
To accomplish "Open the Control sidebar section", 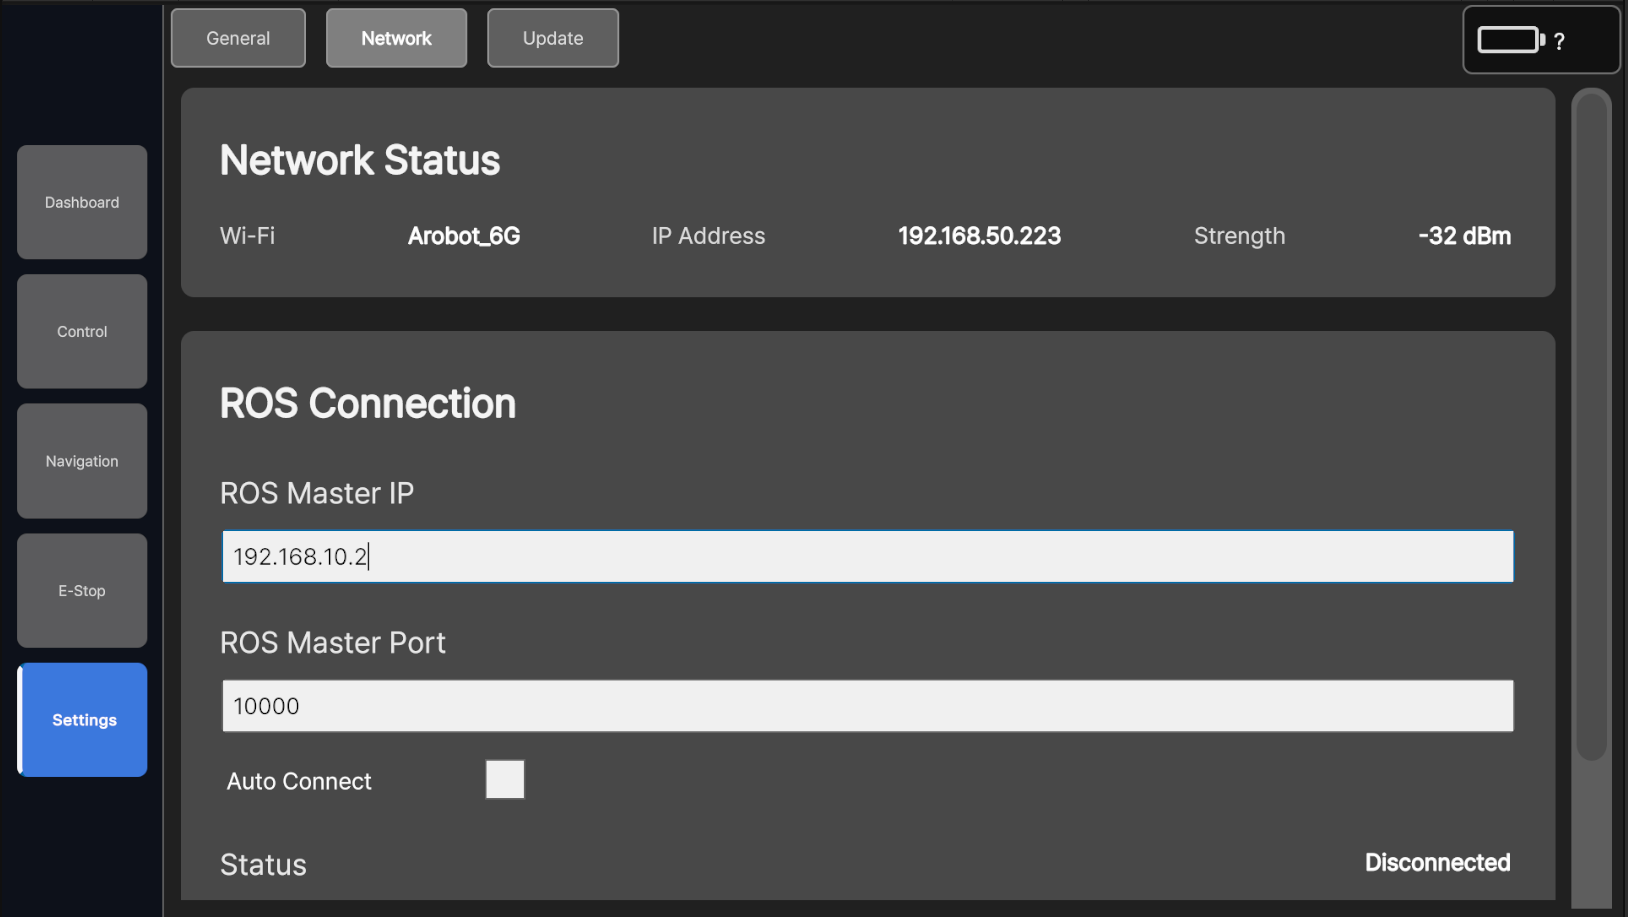I will (x=82, y=331).
